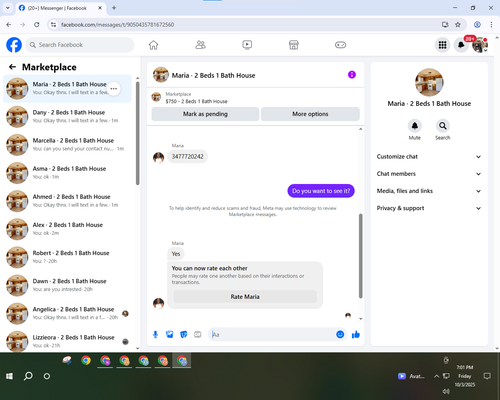Open Marcella - 2 Beds 1 Bath House conversation
Screen dimensions: 500x400
[67, 145]
